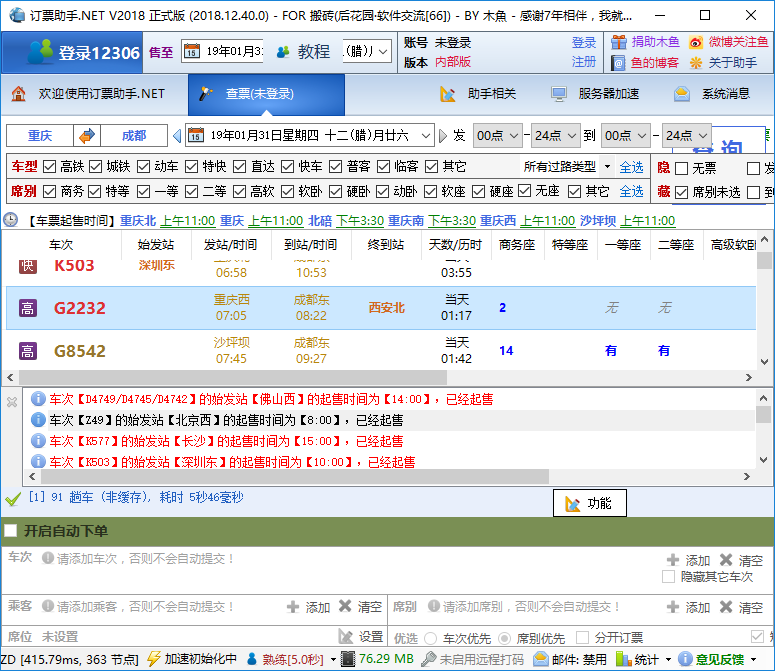This screenshot has width=775, height=671.
Task: Uncheck 商务 seat class
Action: pos(49,191)
